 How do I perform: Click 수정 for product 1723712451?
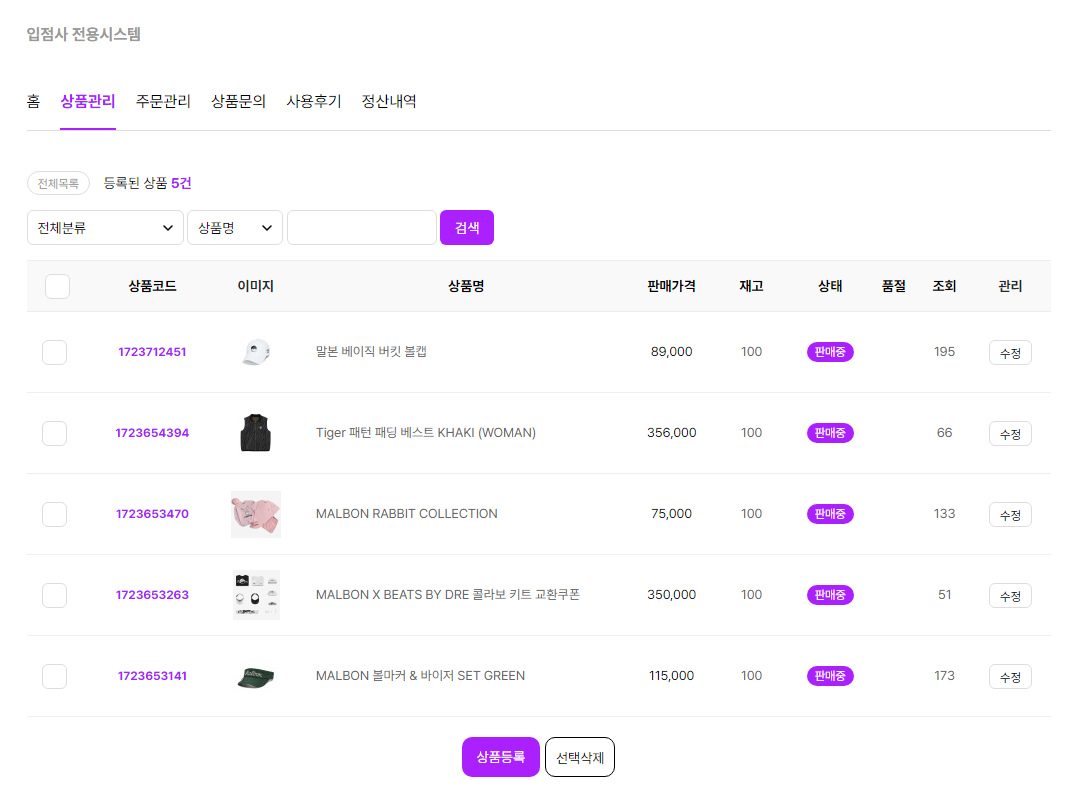pyautogui.click(x=1010, y=353)
